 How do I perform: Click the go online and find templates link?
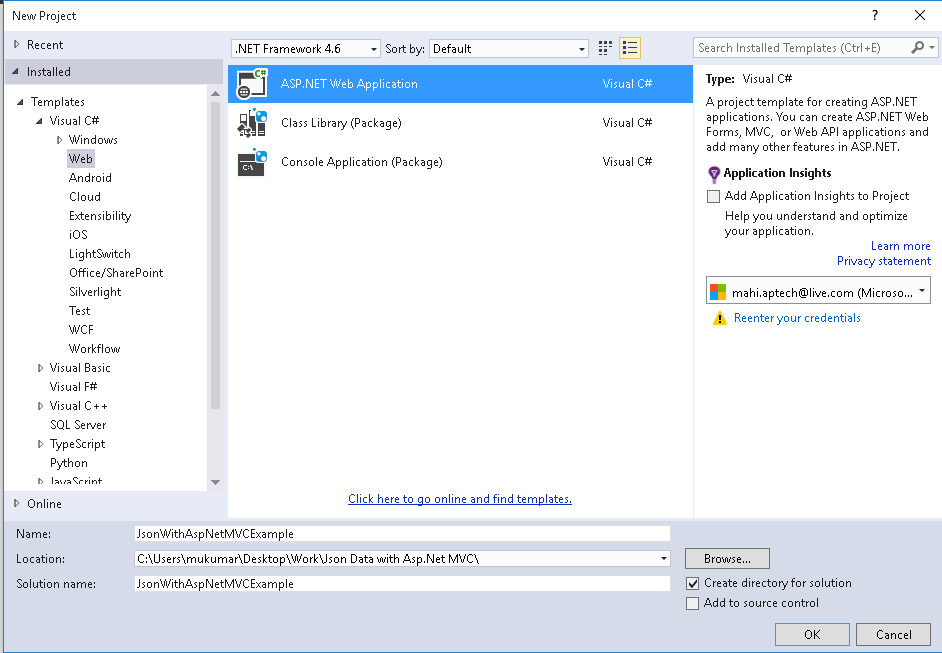pyautogui.click(x=460, y=499)
